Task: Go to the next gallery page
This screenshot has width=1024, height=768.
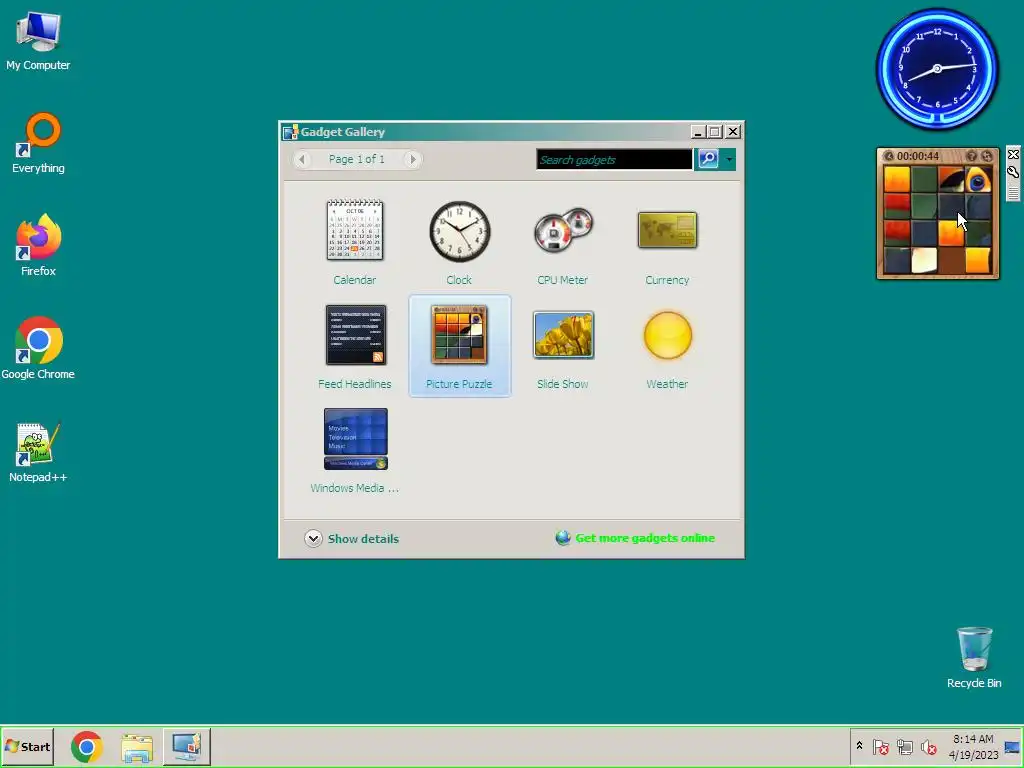Action: pyautogui.click(x=412, y=159)
